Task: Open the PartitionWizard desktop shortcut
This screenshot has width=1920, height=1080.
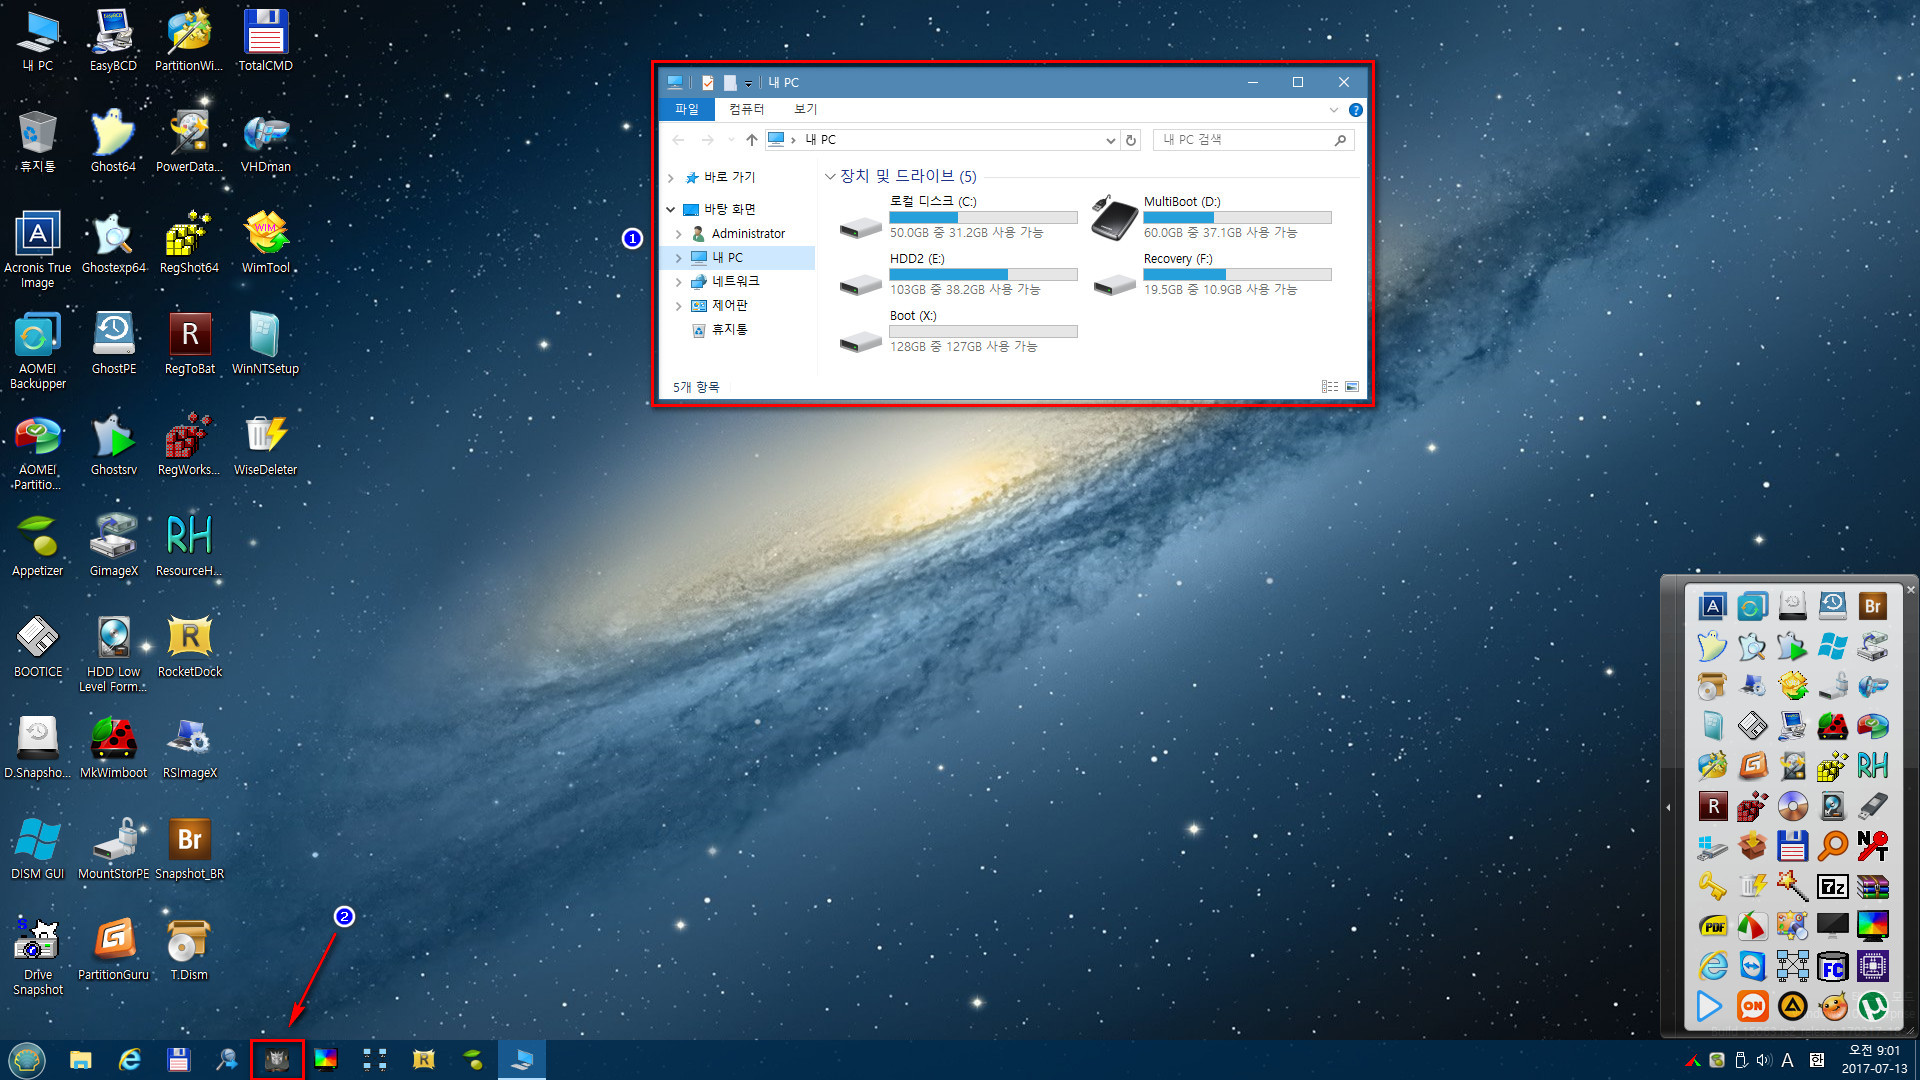Action: pos(189,40)
